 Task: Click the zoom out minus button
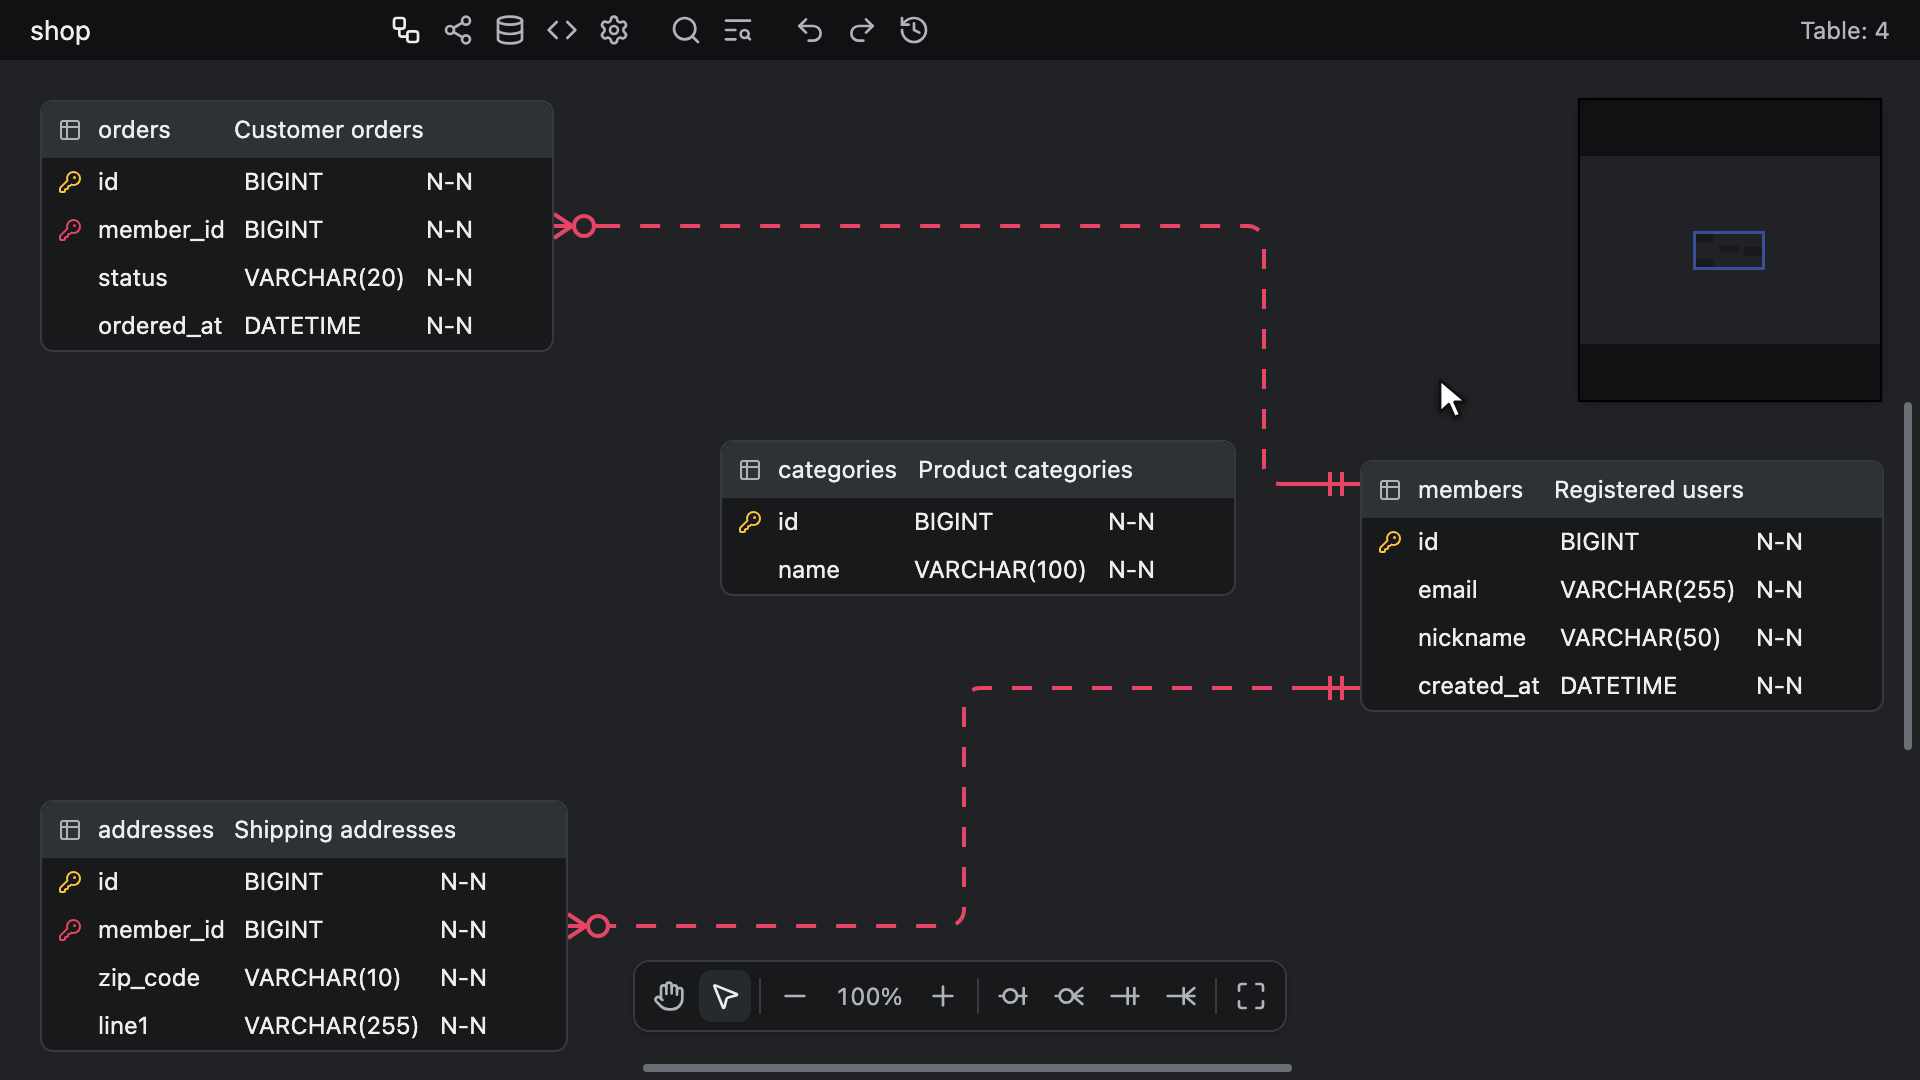[795, 996]
